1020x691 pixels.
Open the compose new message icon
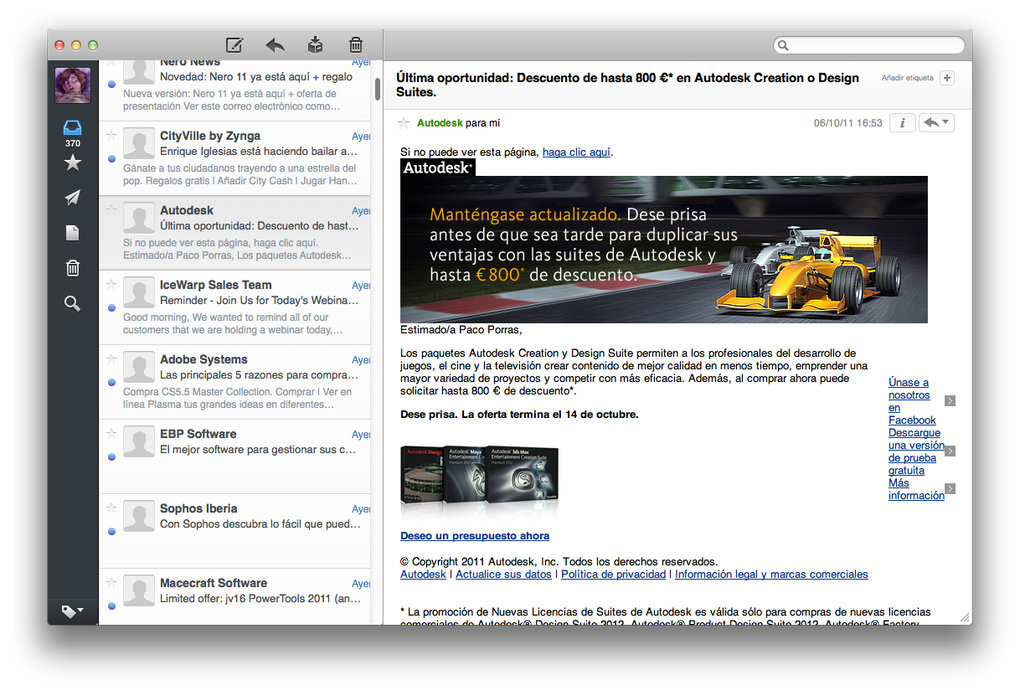click(234, 45)
